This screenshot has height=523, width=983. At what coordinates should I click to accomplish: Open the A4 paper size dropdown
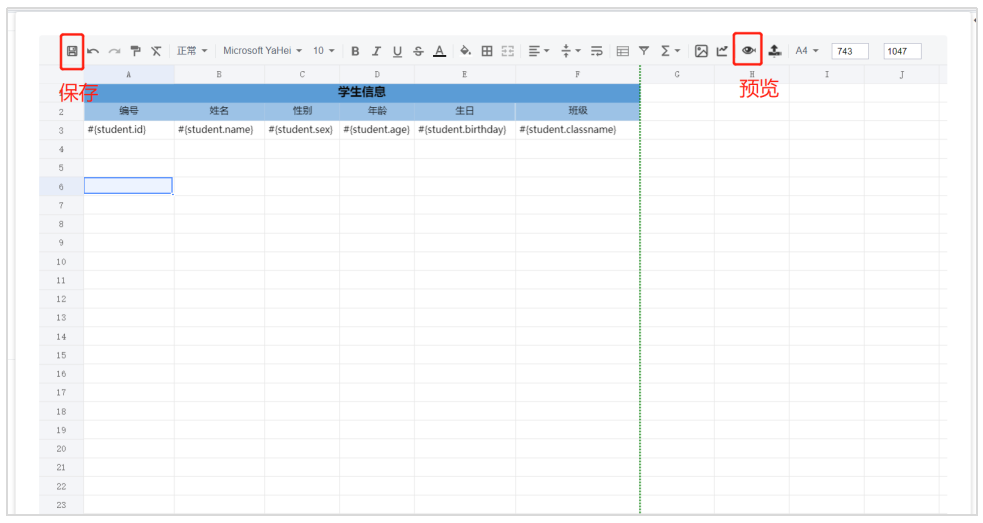pos(807,51)
